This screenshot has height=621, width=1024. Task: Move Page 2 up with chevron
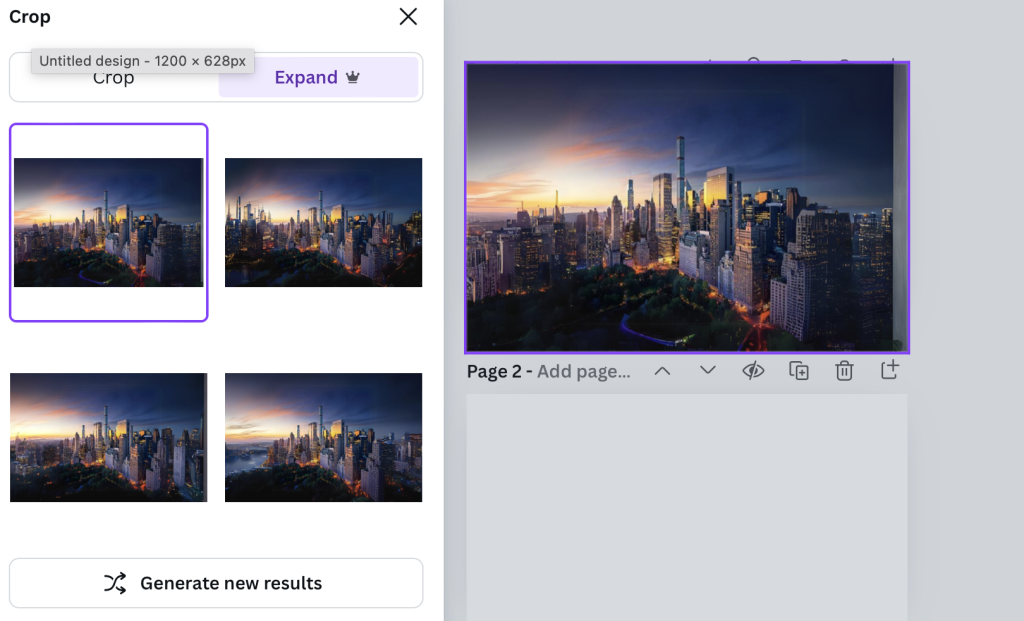coord(662,371)
